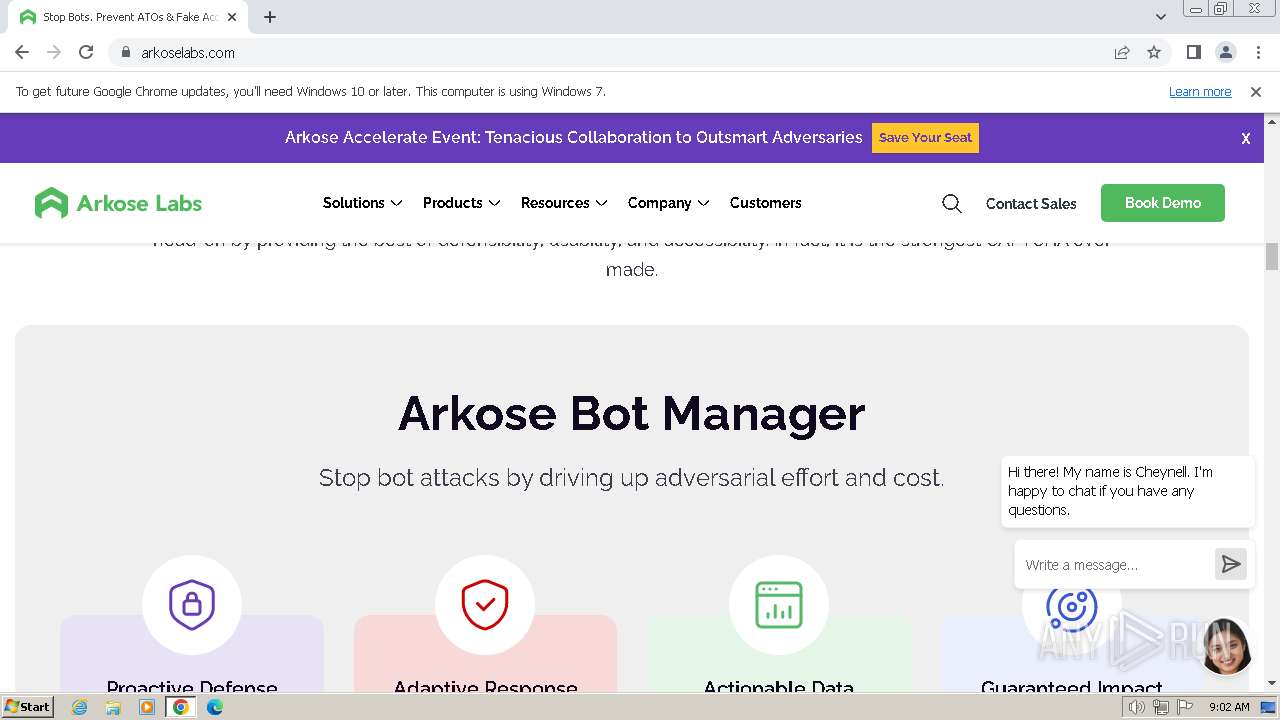View site information lock icon
The width and height of the screenshot is (1280, 720).
(125, 53)
